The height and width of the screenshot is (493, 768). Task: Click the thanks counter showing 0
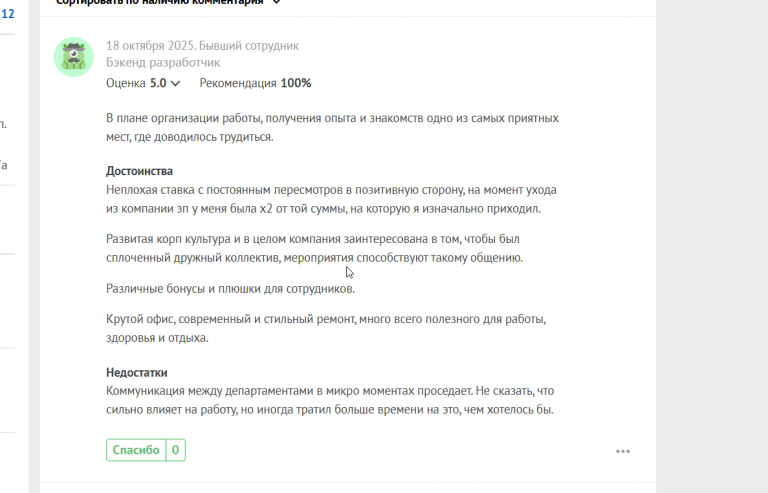click(176, 450)
